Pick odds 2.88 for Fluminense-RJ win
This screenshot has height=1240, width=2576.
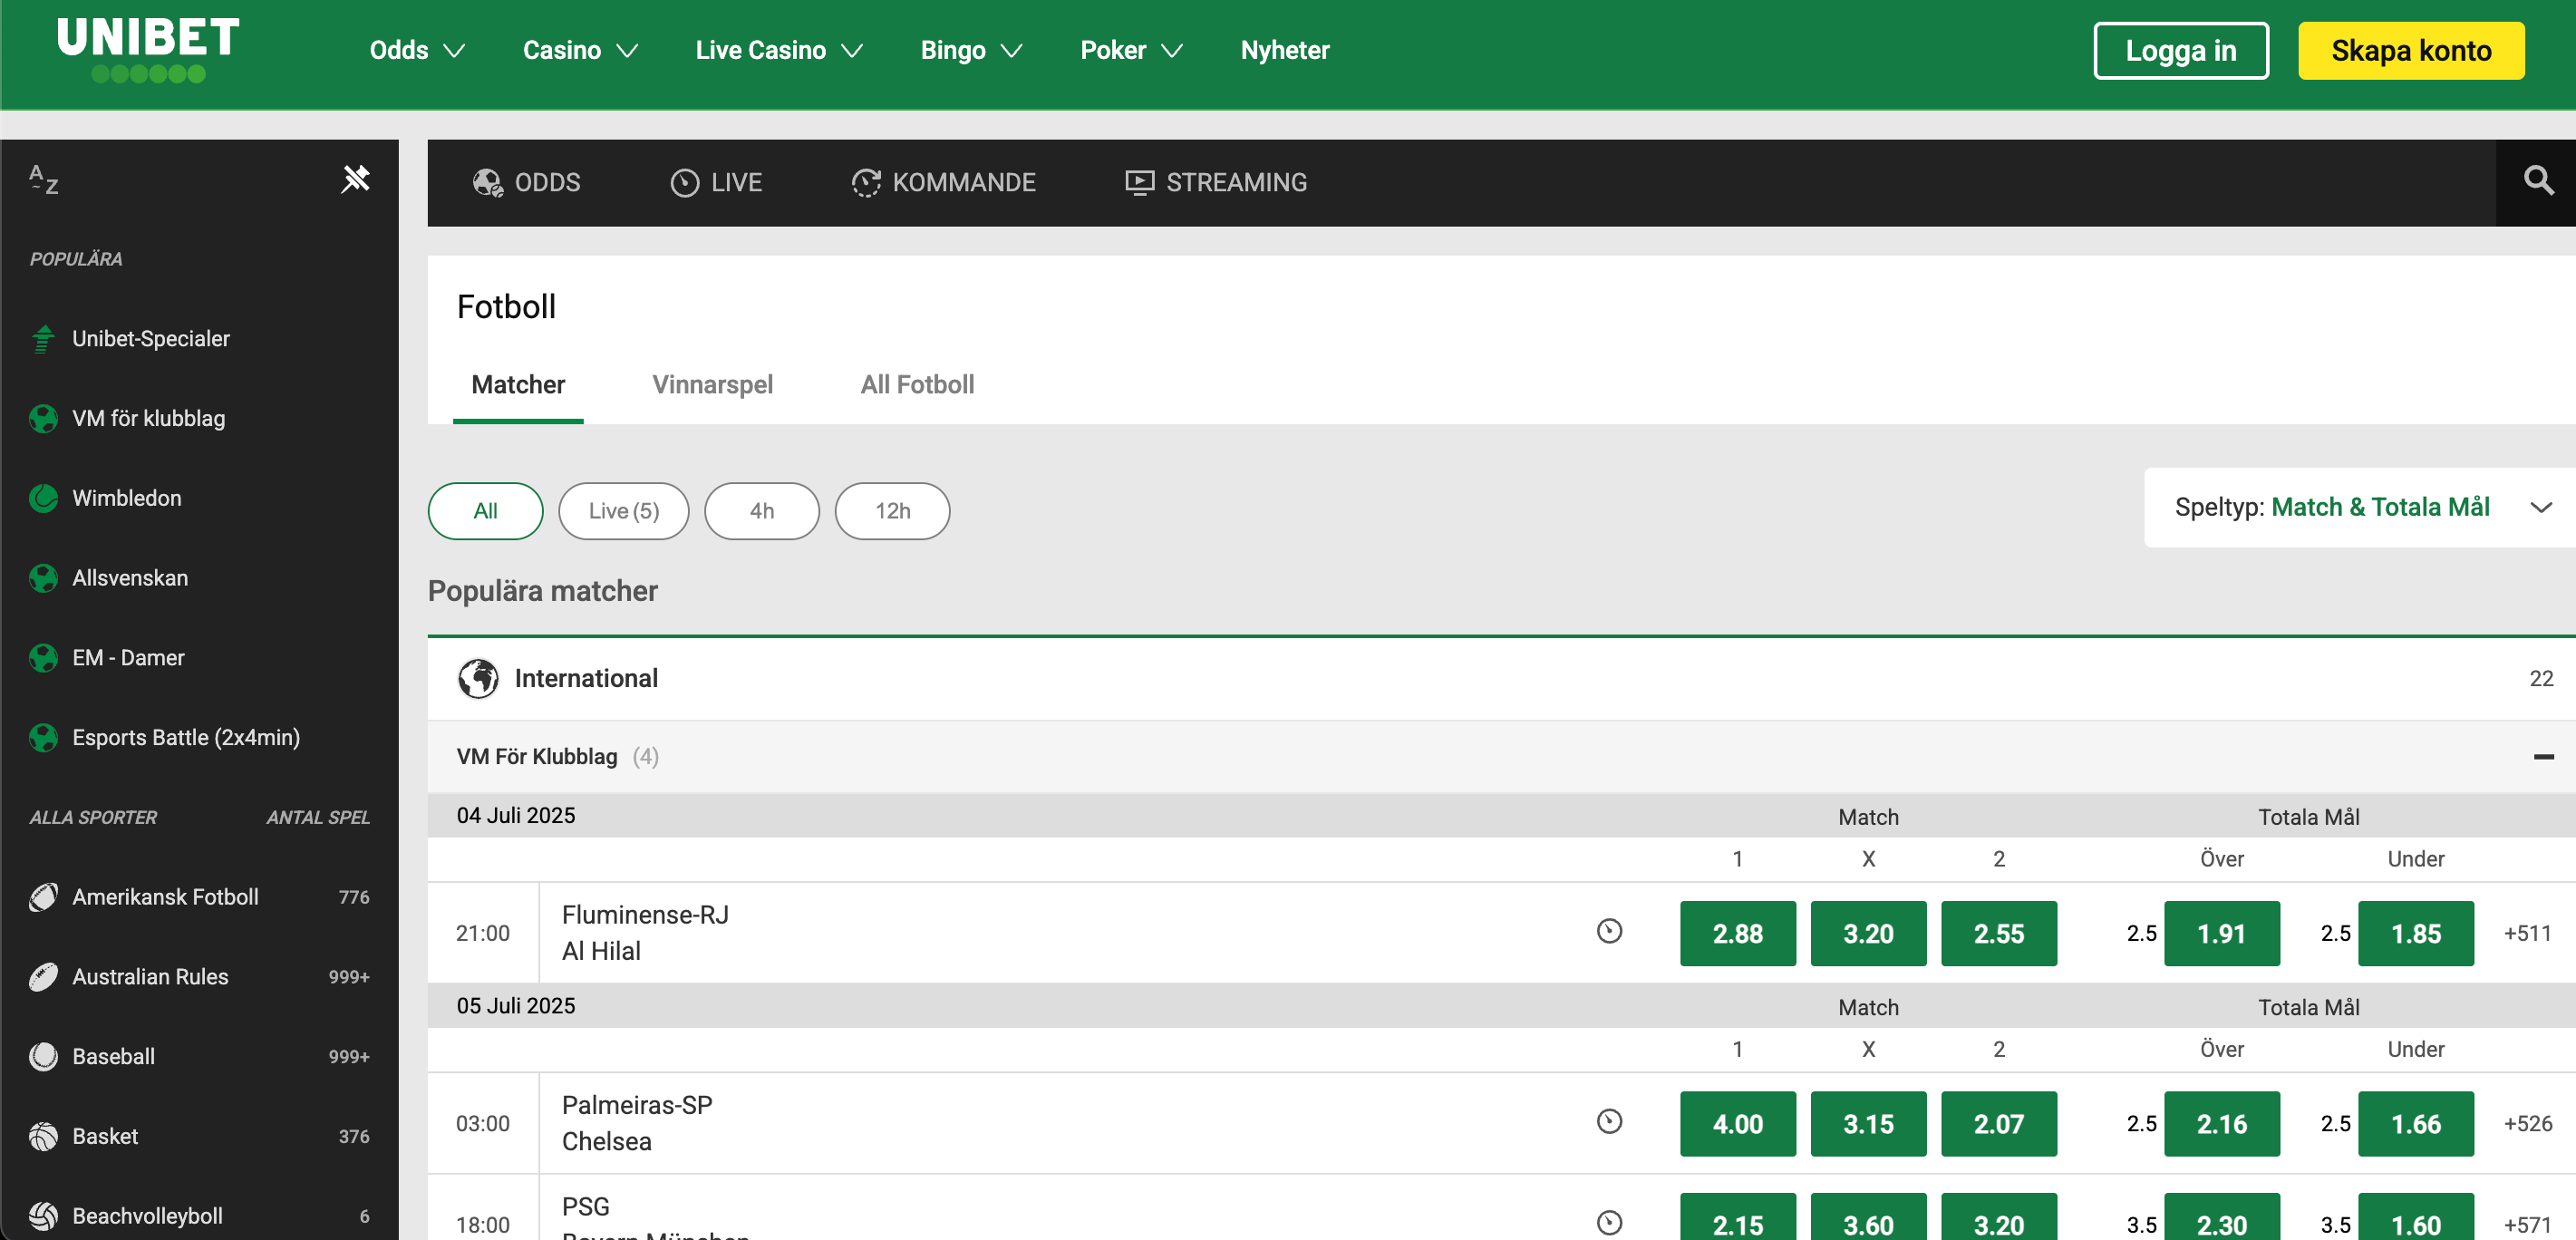1737,933
